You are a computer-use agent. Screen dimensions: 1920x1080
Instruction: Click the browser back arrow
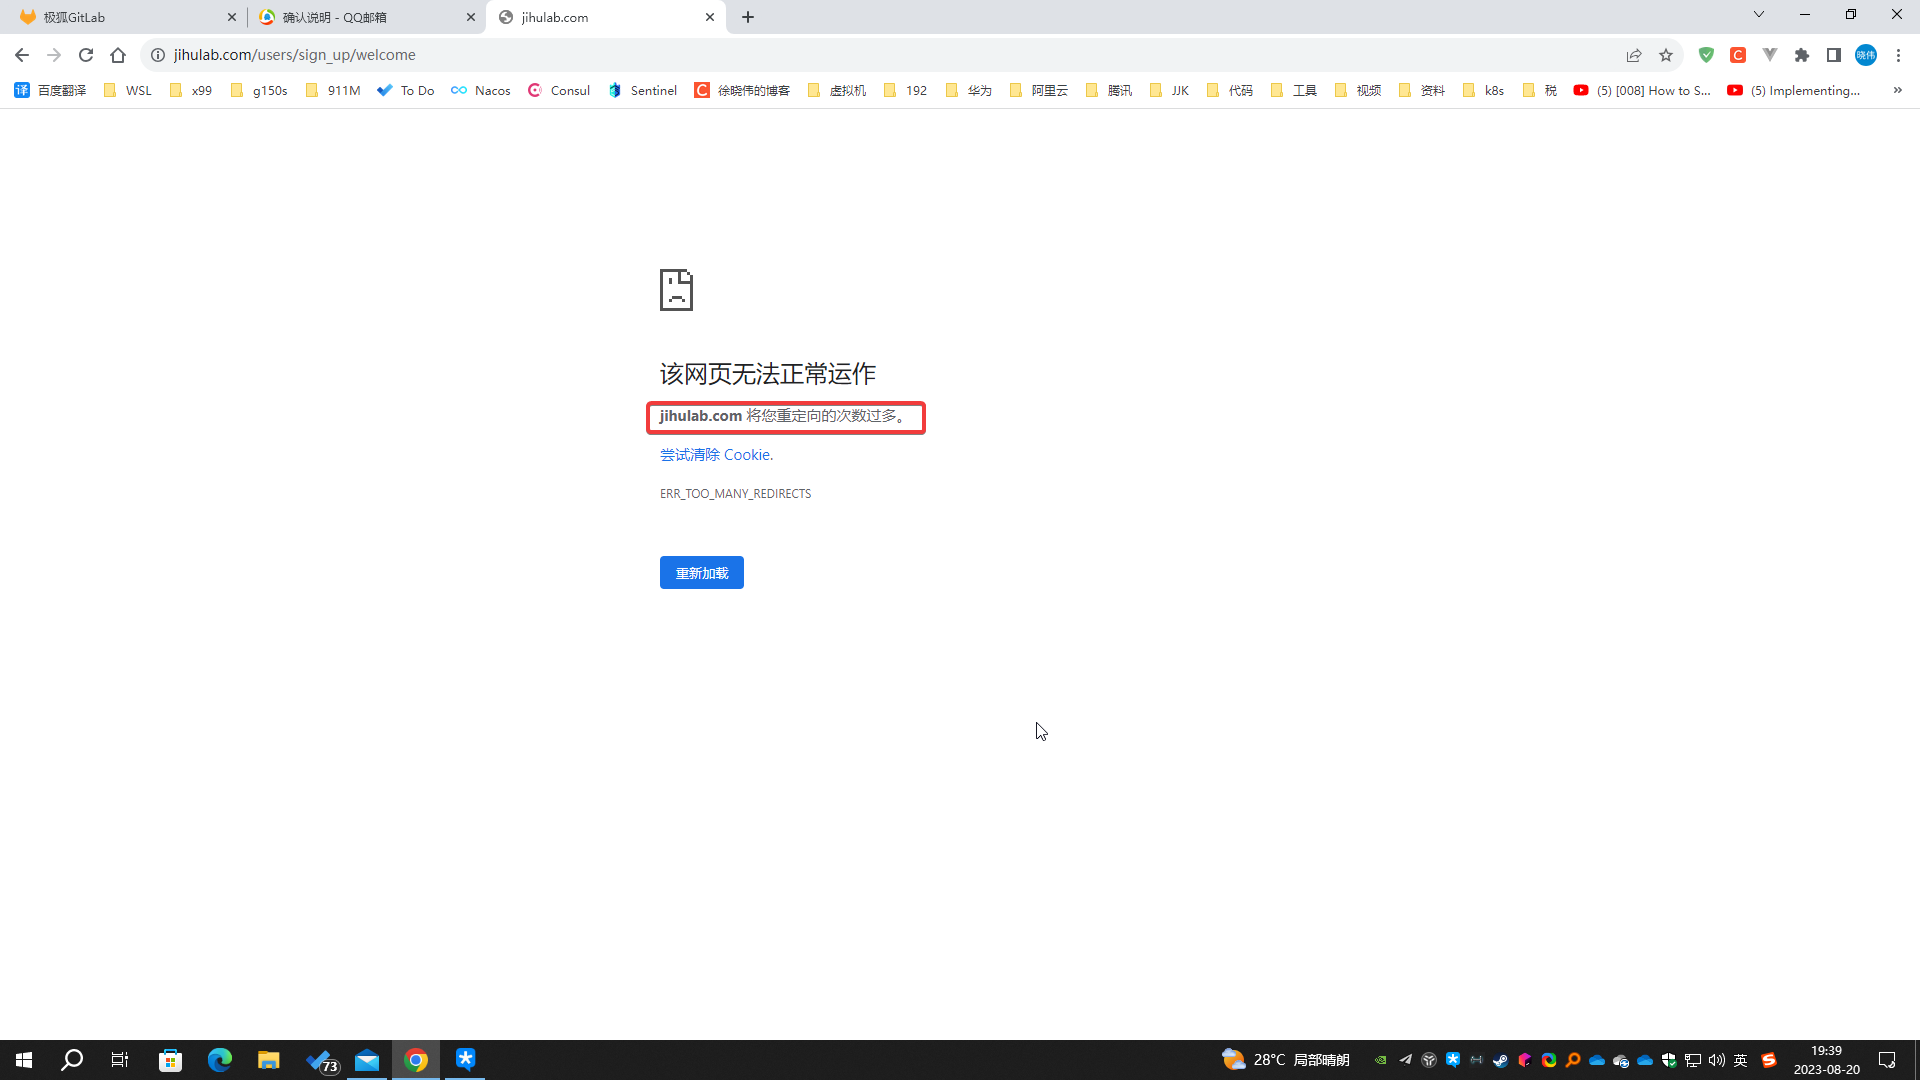[22, 55]
